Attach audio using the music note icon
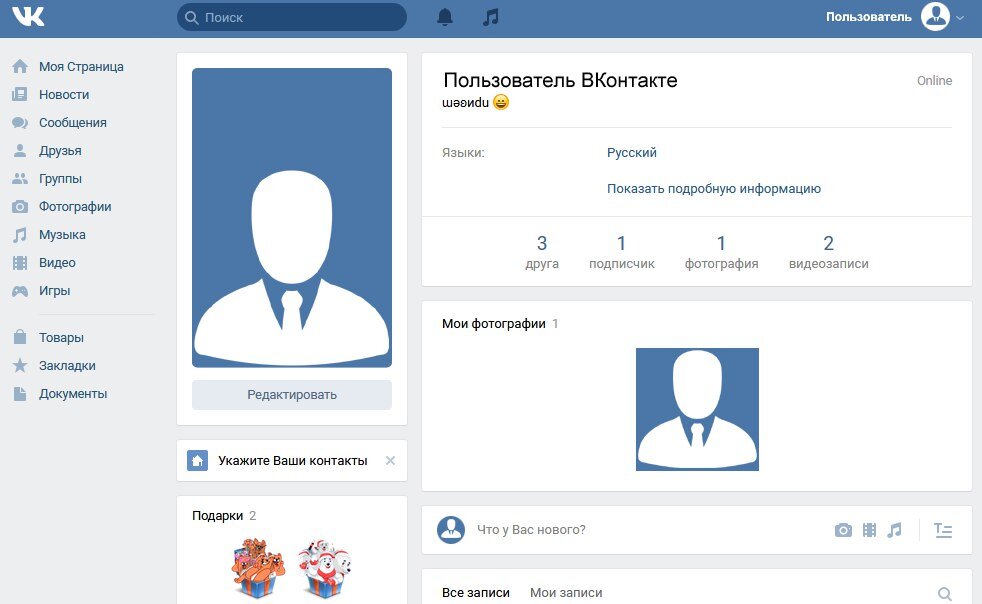The width and height of the screenshot is (982, 604). coord(894,530)
